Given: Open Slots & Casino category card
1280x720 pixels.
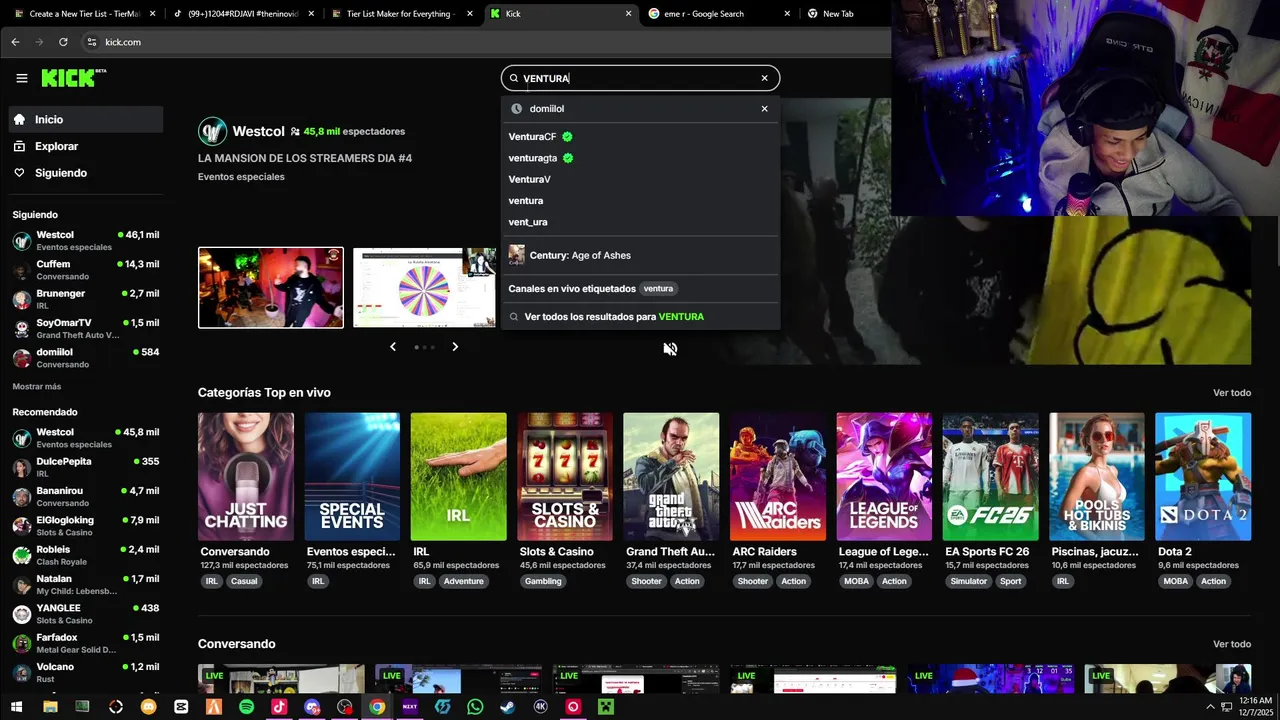Looking at the screenshot, I should tap(565, 477).
